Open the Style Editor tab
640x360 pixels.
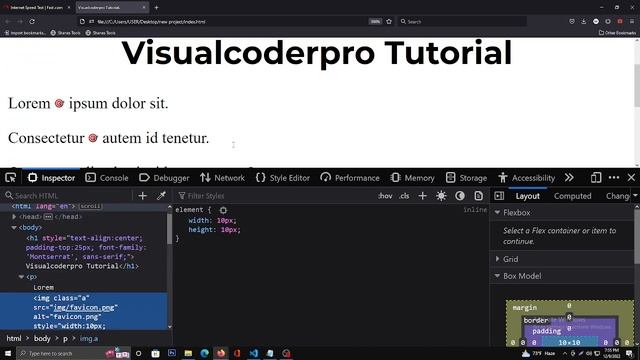pos(283,178)
